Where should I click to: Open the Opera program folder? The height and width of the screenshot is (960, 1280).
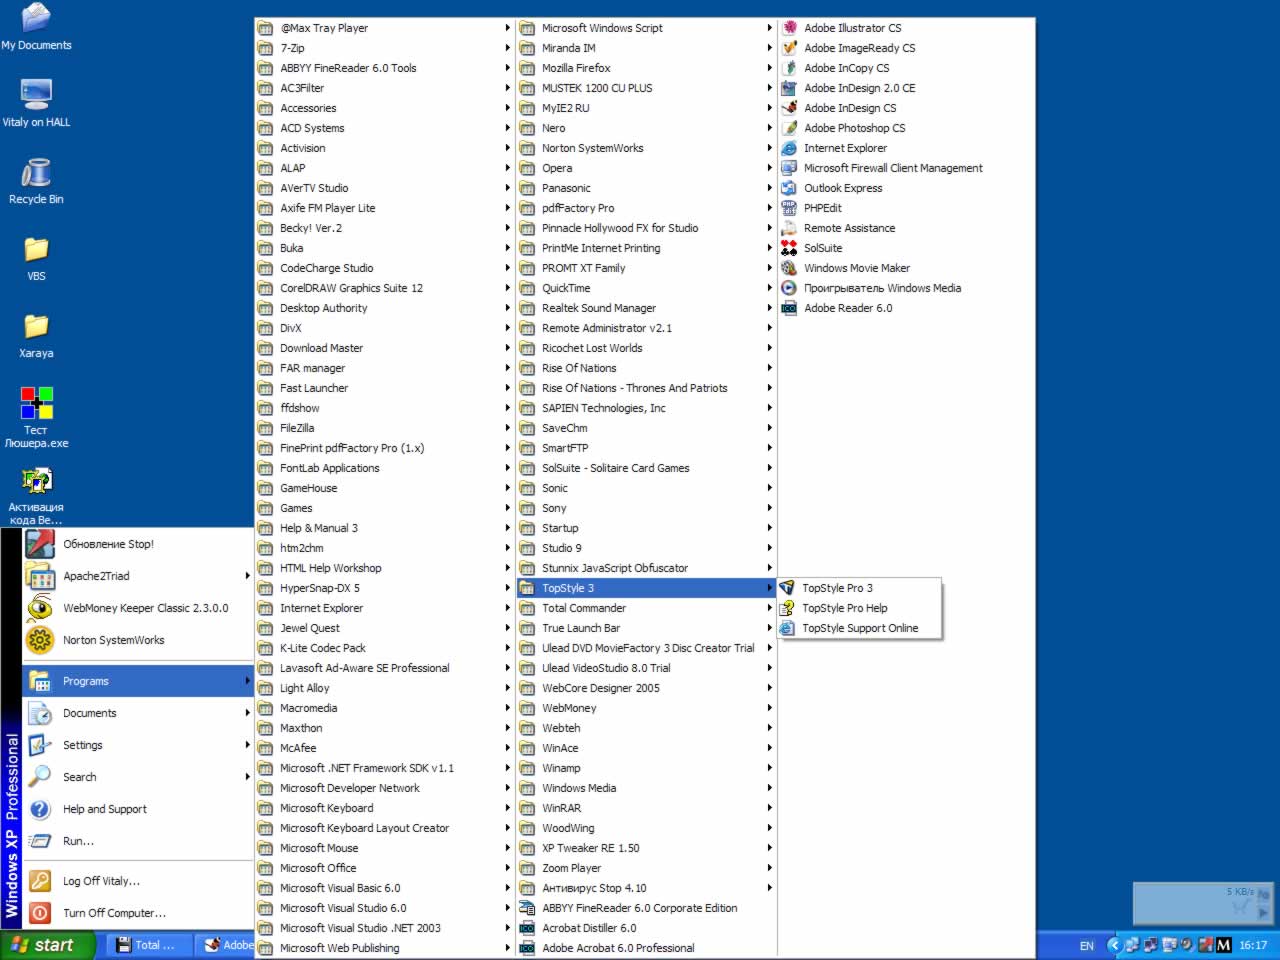click(x=647, y=168)
